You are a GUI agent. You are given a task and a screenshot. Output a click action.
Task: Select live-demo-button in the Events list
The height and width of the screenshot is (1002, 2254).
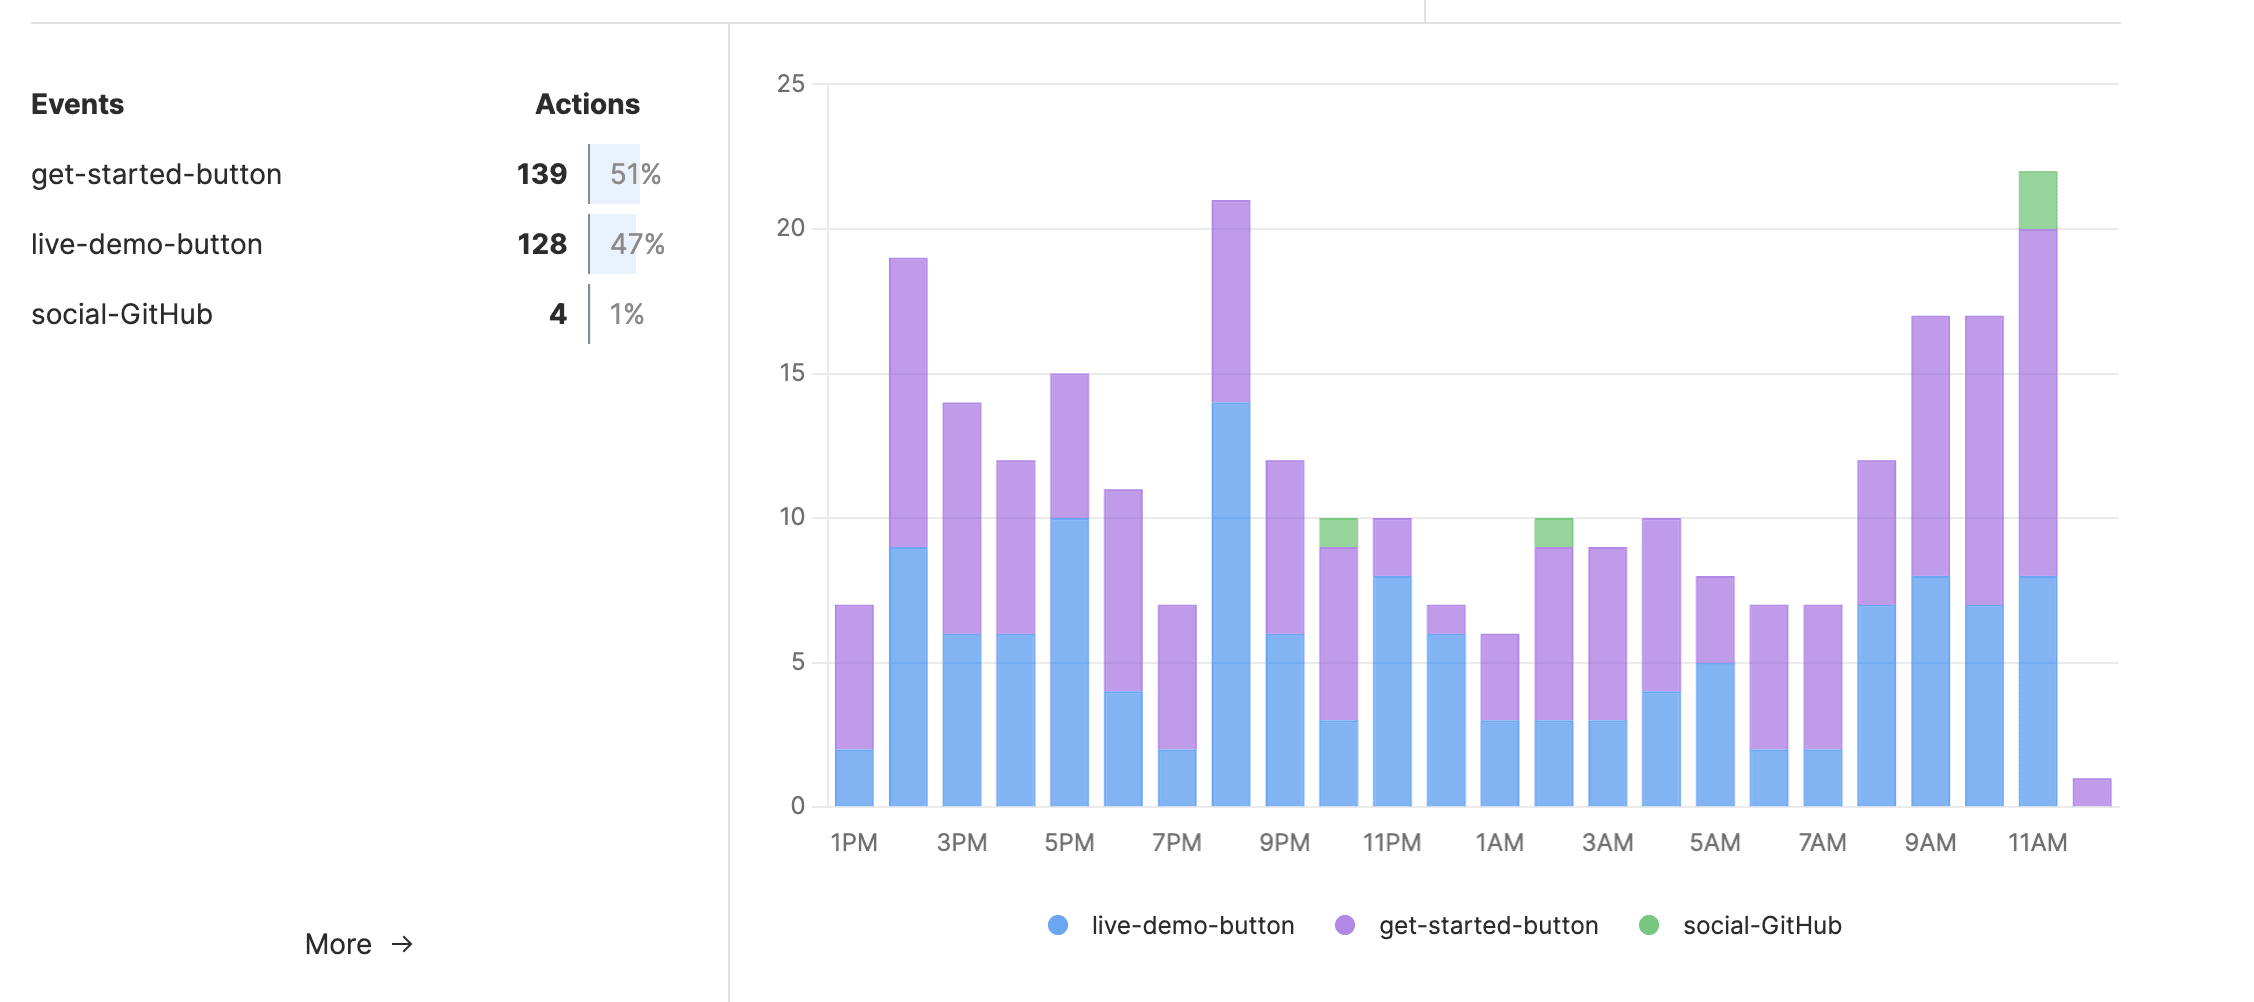click(x=147, y=244)
